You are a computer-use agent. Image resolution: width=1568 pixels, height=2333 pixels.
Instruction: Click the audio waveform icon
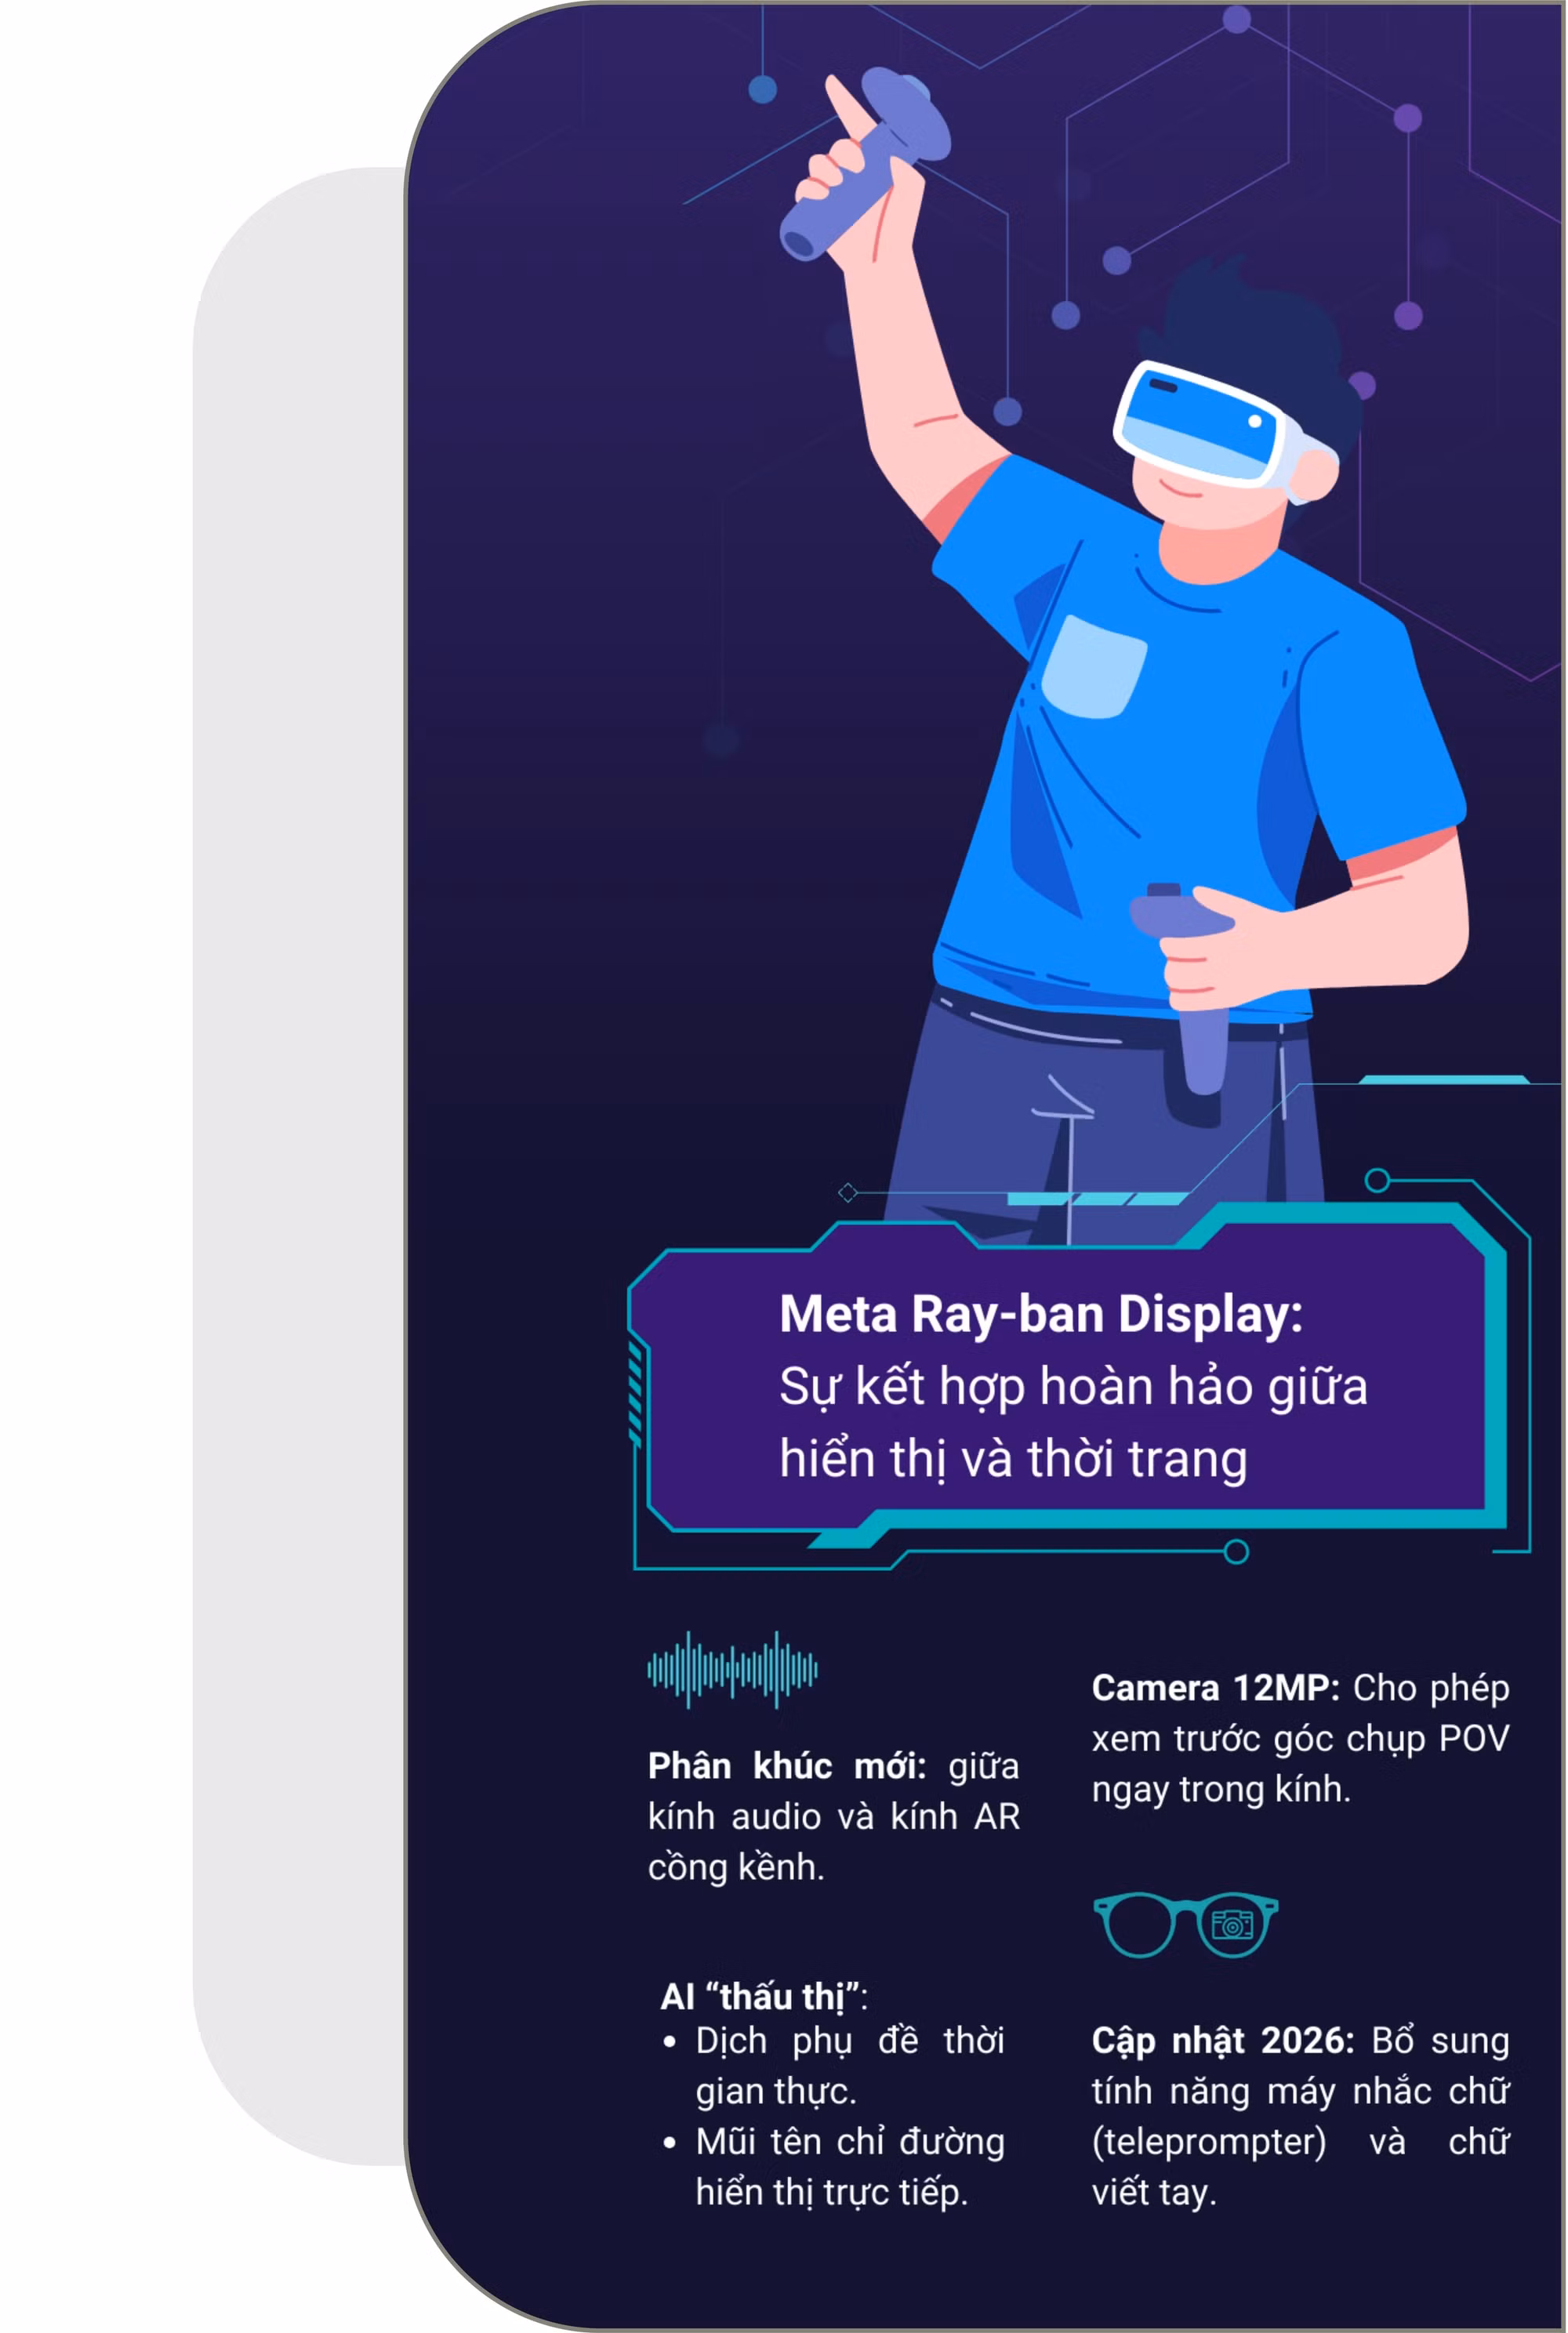(x=732, y=1669)
